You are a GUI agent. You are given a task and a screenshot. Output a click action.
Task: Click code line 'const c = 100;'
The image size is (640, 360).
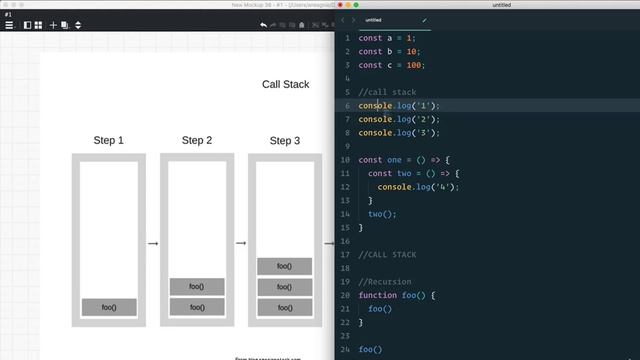pos(392,65)
